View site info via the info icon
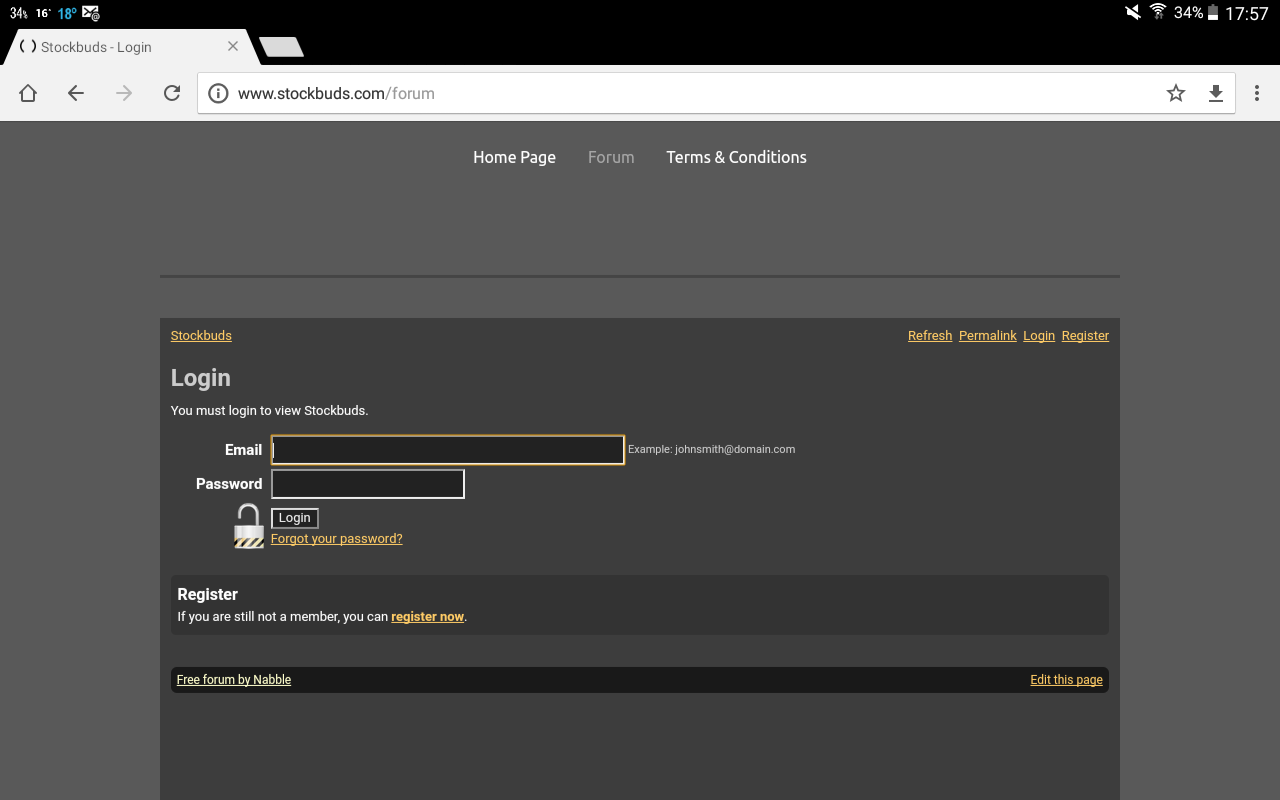This screenshot has width=1280, height=800. (x=218, y=93)
